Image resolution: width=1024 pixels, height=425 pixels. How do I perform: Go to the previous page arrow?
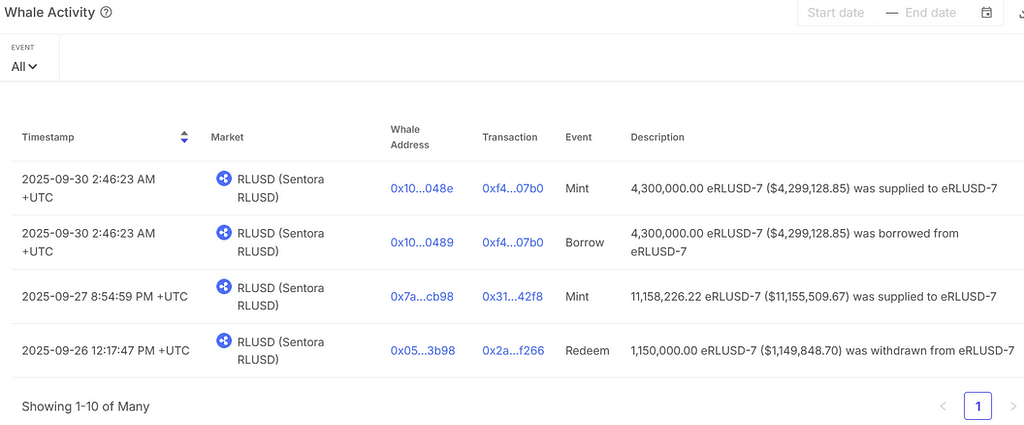[942, 406]
